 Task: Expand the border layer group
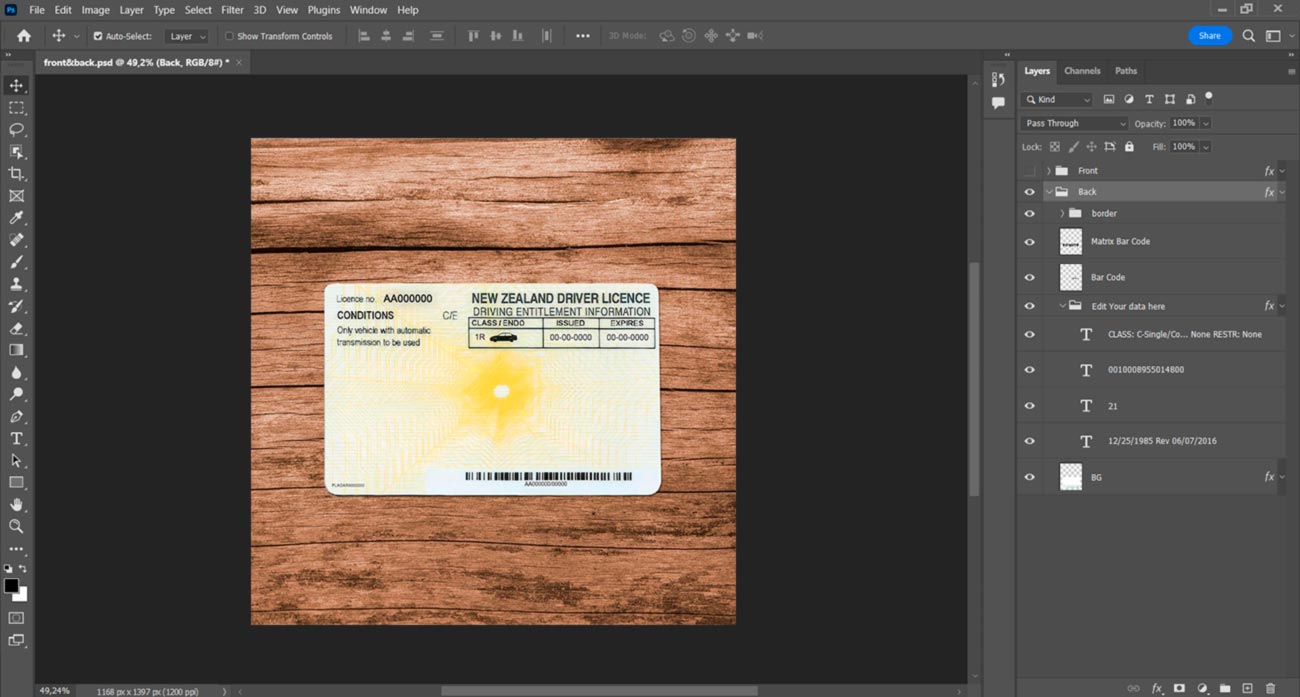click(1062, 213)
